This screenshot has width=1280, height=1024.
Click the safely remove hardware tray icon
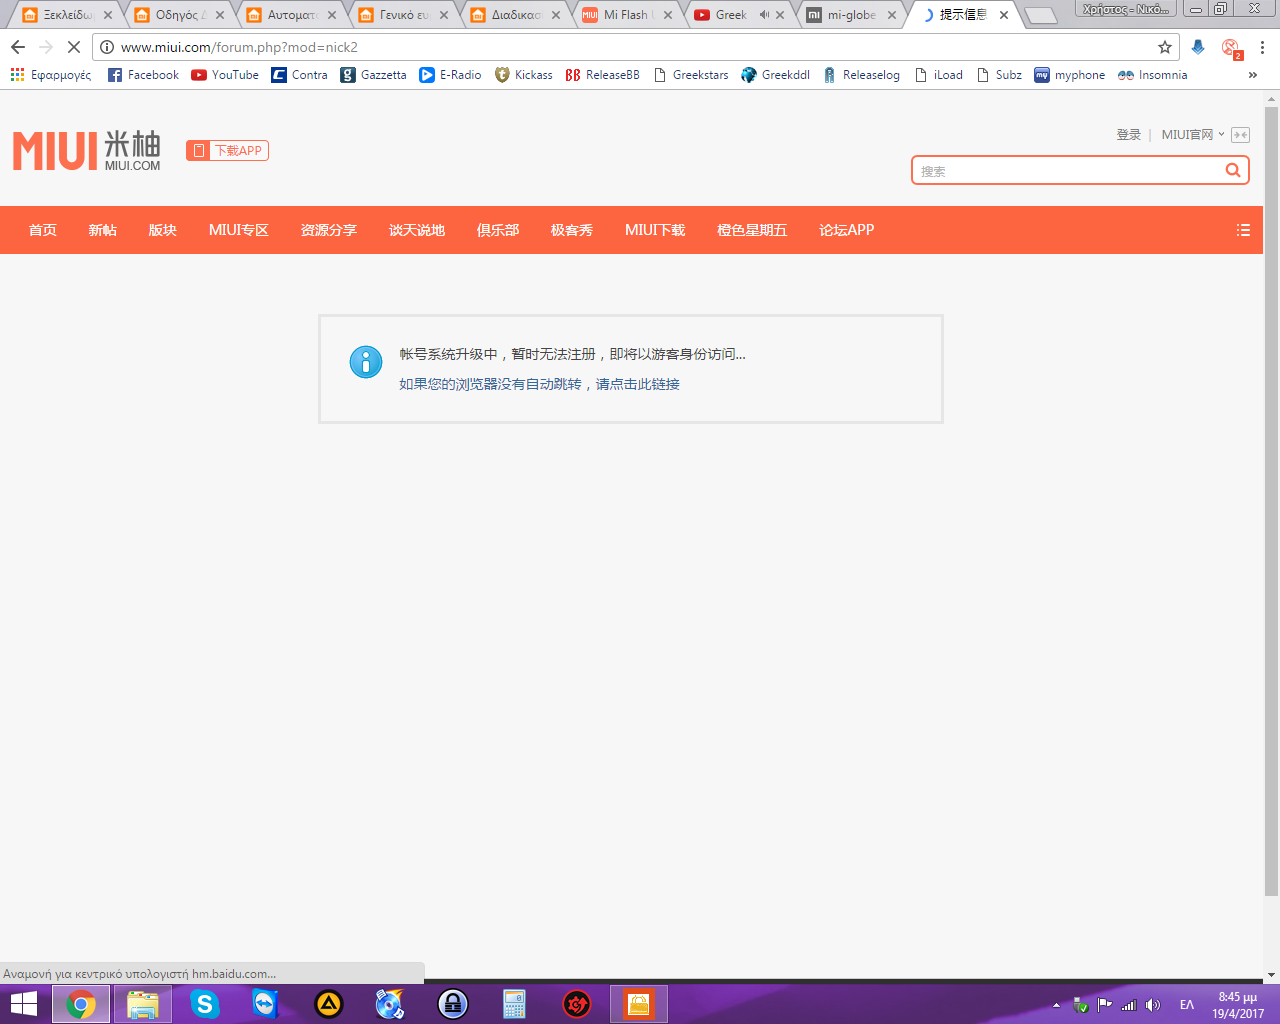tap(1081, 1005)
